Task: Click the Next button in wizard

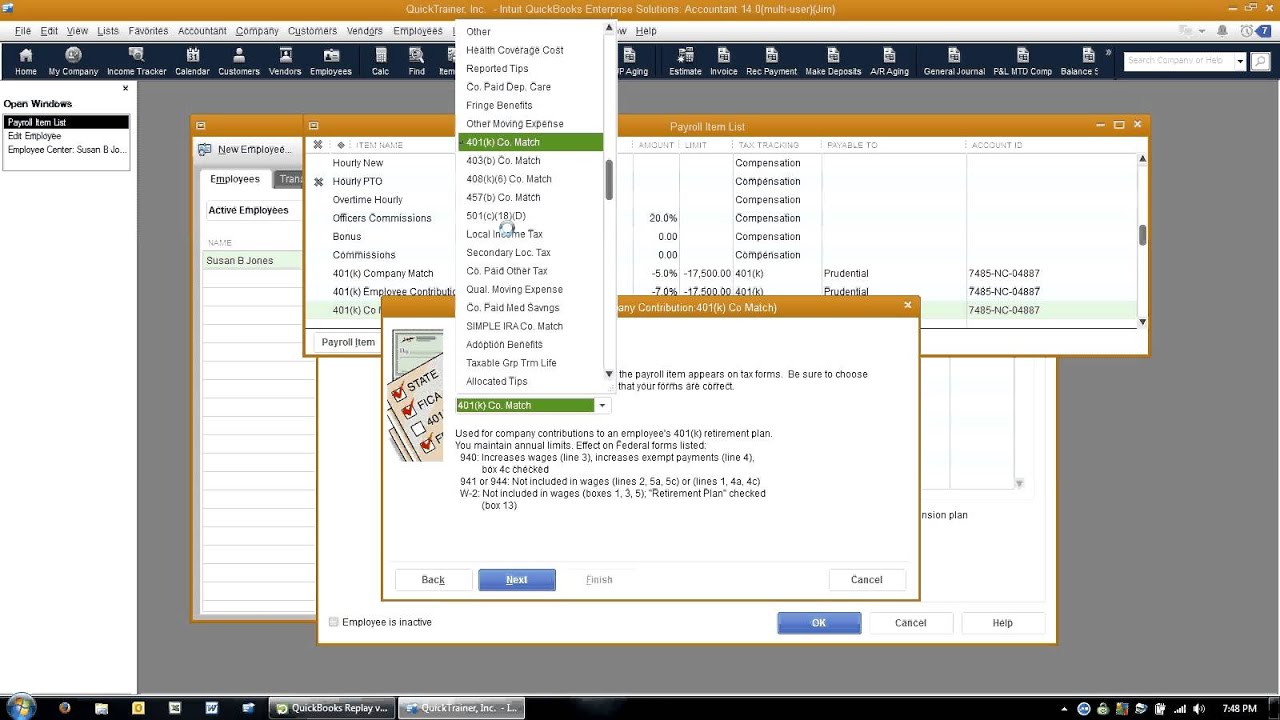Action: [x=517, y=580]
